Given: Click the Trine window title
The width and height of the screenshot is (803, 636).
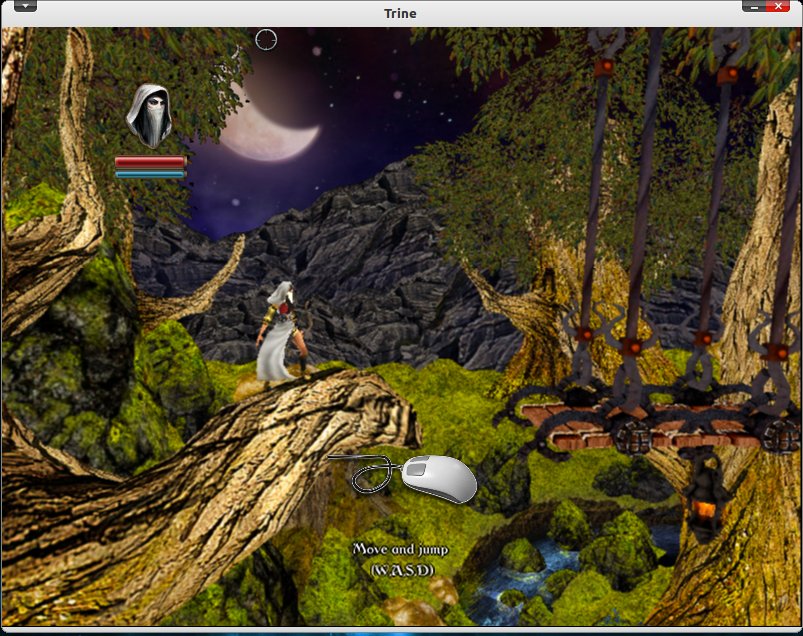Looking at the screenshot, I should (400, 13).
